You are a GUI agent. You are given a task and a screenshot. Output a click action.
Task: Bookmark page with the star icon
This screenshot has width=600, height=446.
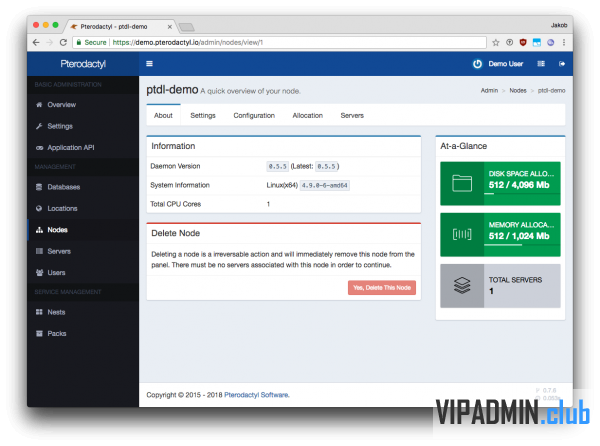[496, 42]
